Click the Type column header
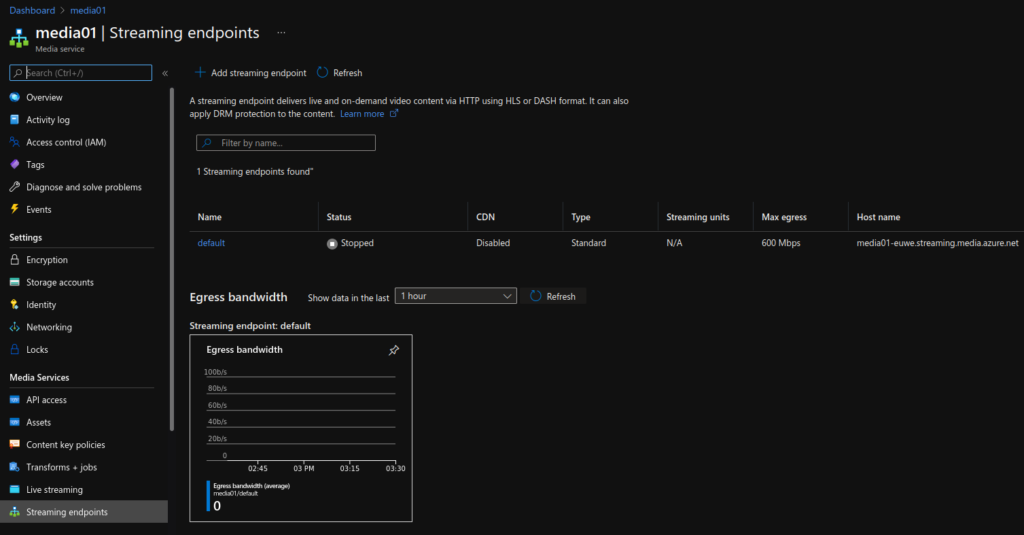1024x535 pixels. 581,217
